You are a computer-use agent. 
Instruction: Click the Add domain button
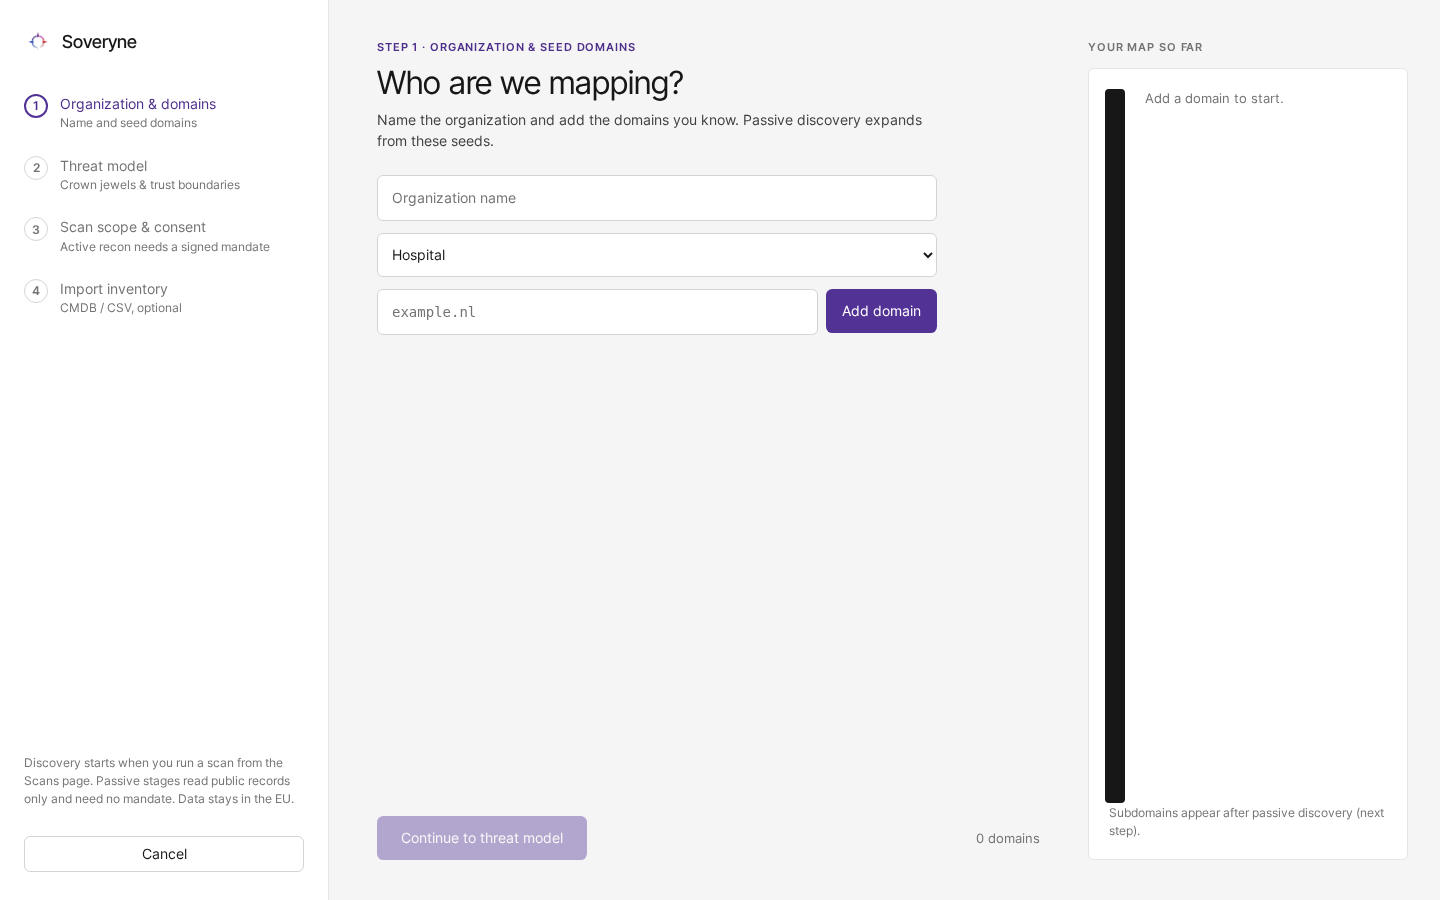click(881, 311)
